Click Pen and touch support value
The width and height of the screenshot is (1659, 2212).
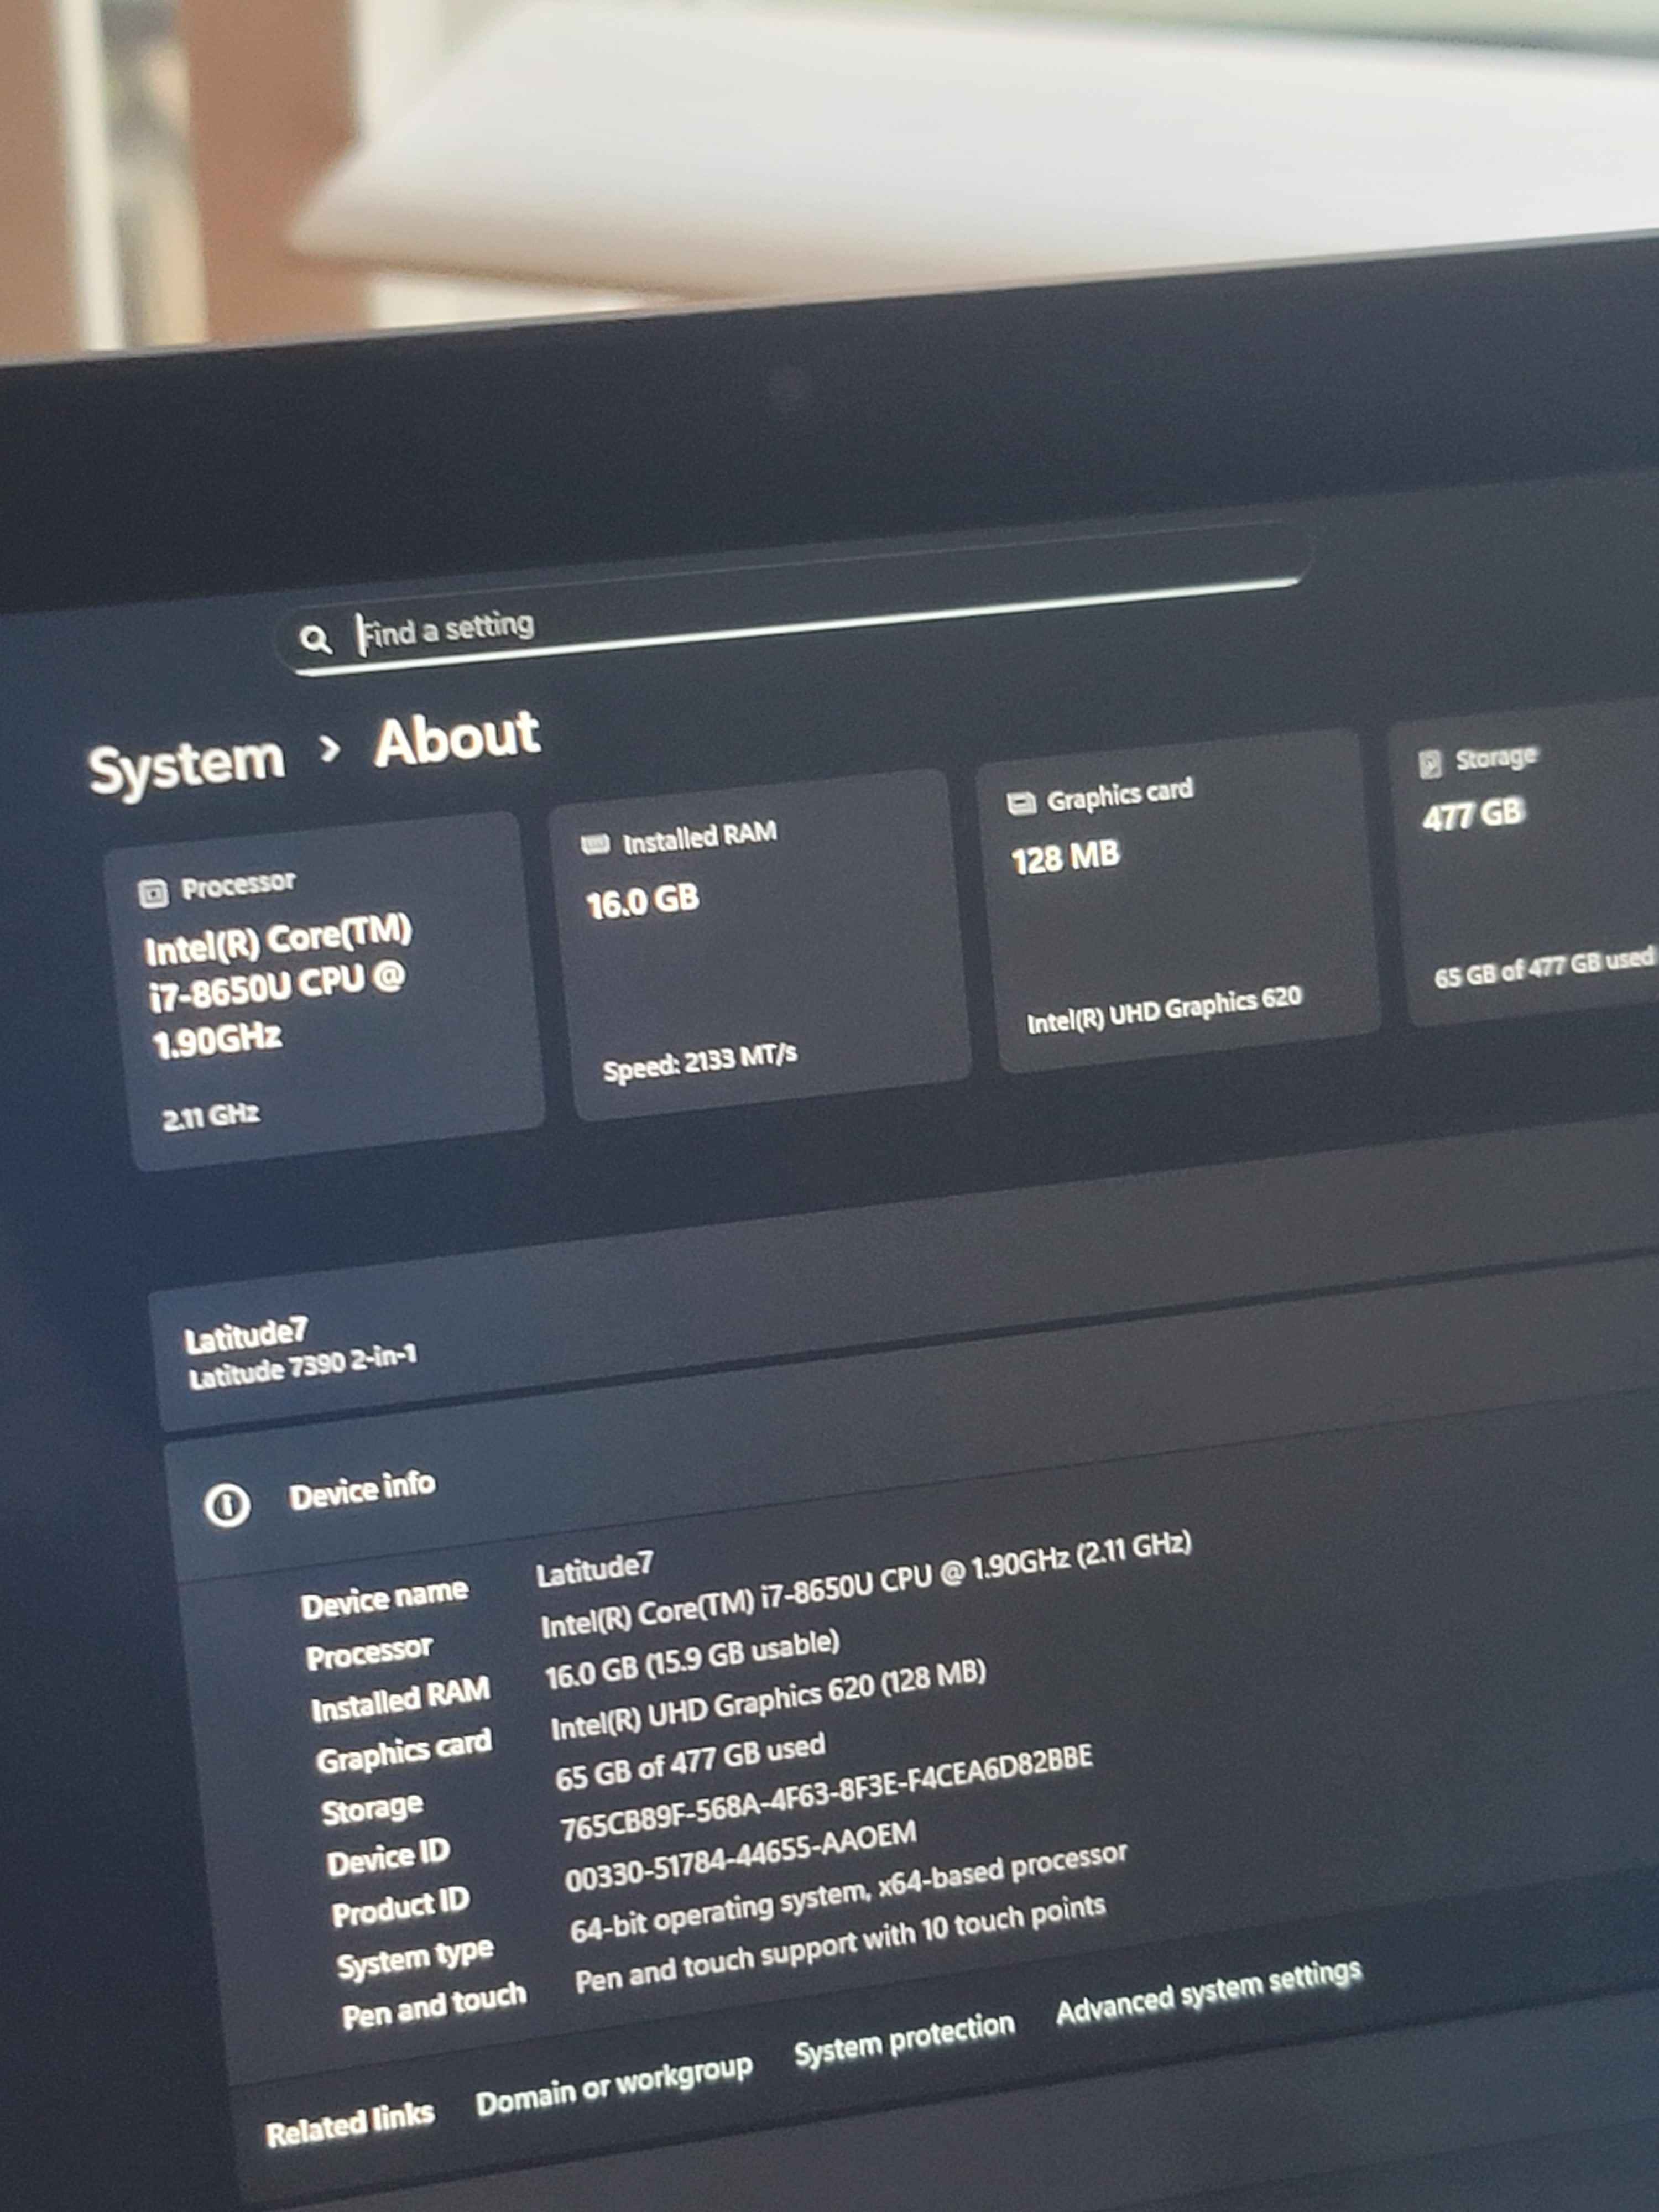click(840, 1945)
